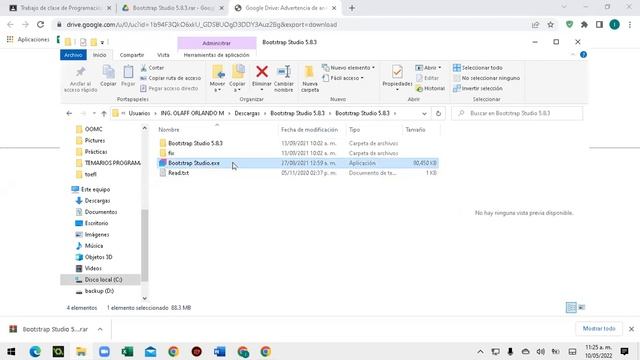
Task: Open Fácil acceso dropdown
Action: tap(343, 78)
